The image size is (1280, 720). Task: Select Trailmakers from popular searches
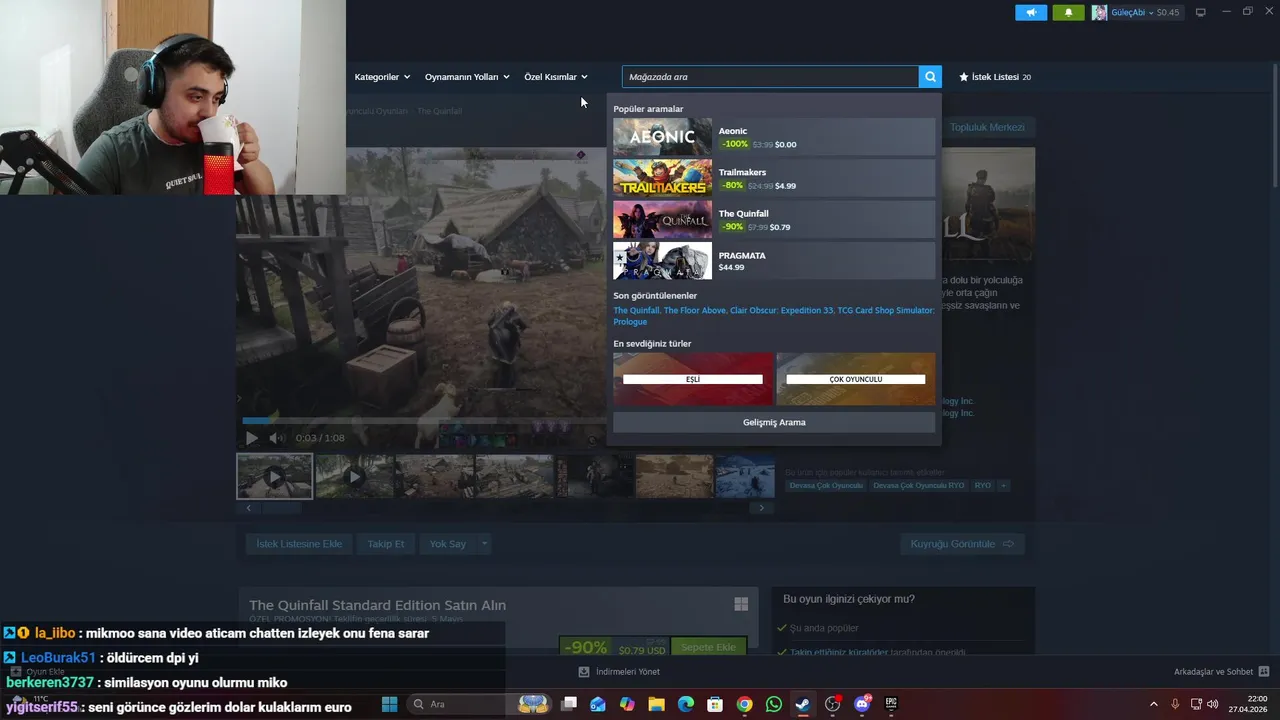(774, 178)
